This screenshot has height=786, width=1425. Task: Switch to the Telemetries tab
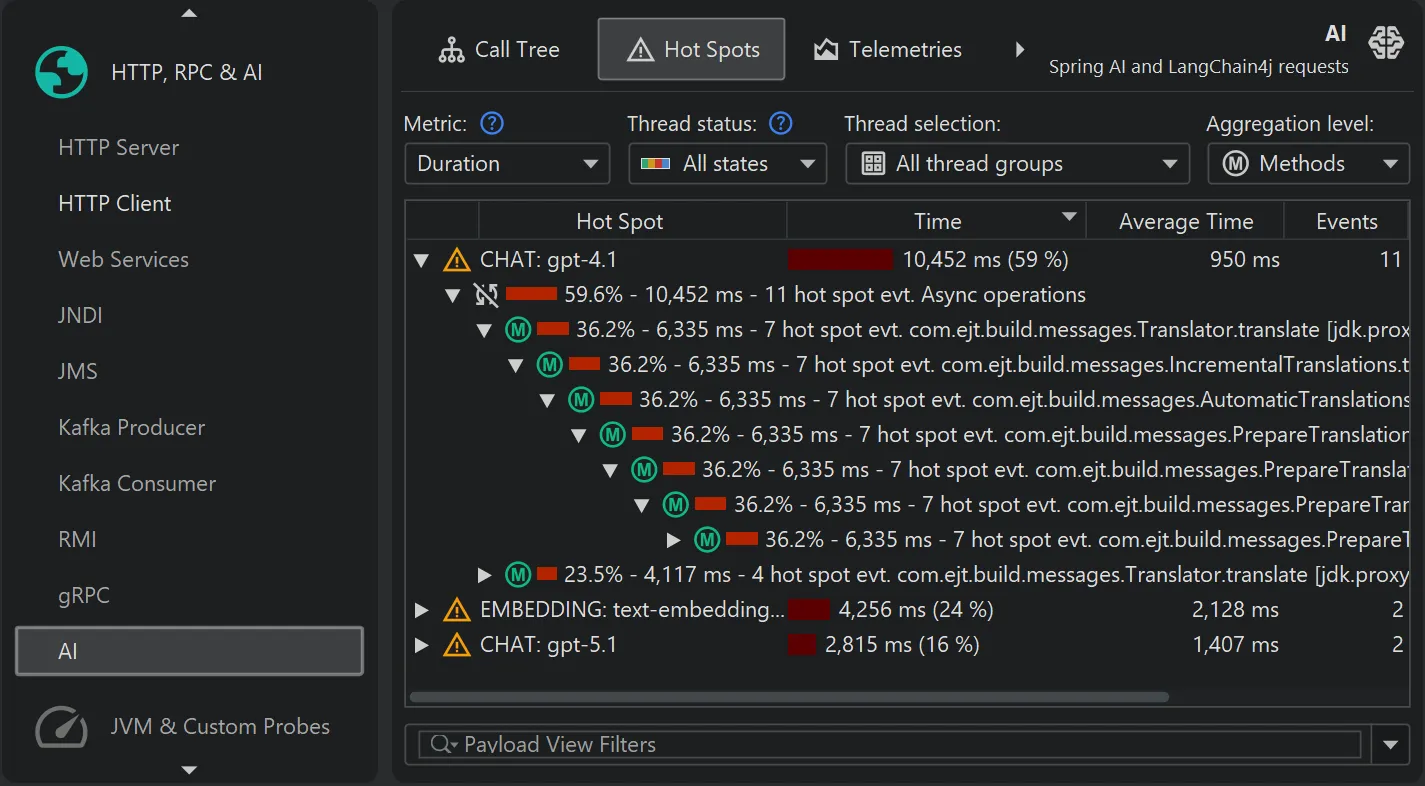tap(887, 49)
